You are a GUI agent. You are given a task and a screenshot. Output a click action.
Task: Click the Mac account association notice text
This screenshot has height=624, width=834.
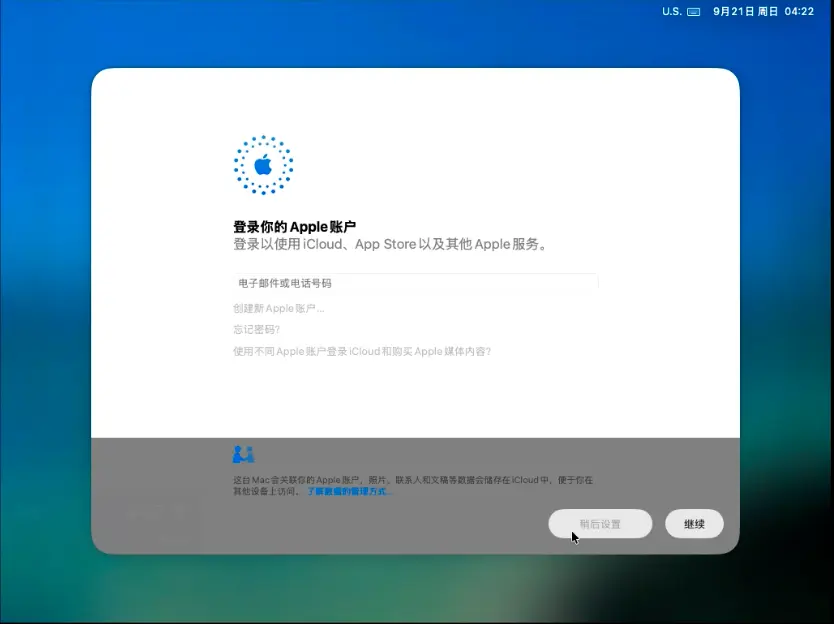[413, 486]
